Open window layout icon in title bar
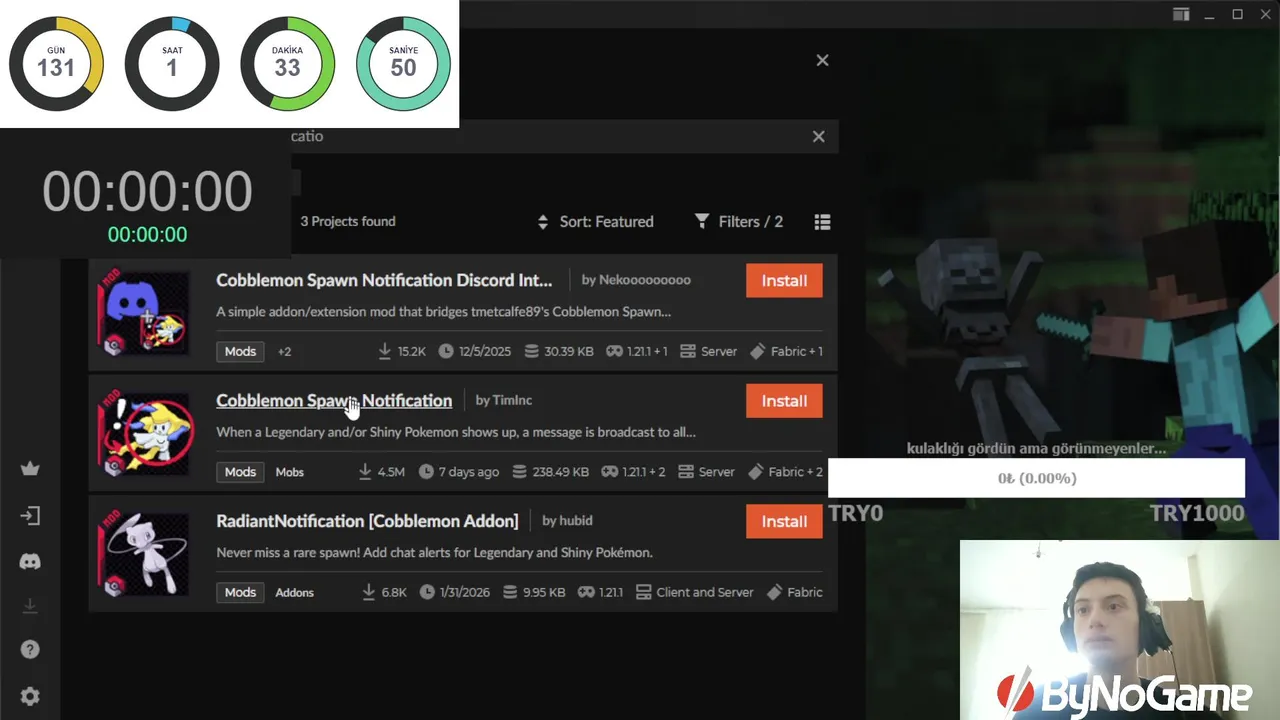This screenshot has width=1280, height=720. tap(1181, 14)
